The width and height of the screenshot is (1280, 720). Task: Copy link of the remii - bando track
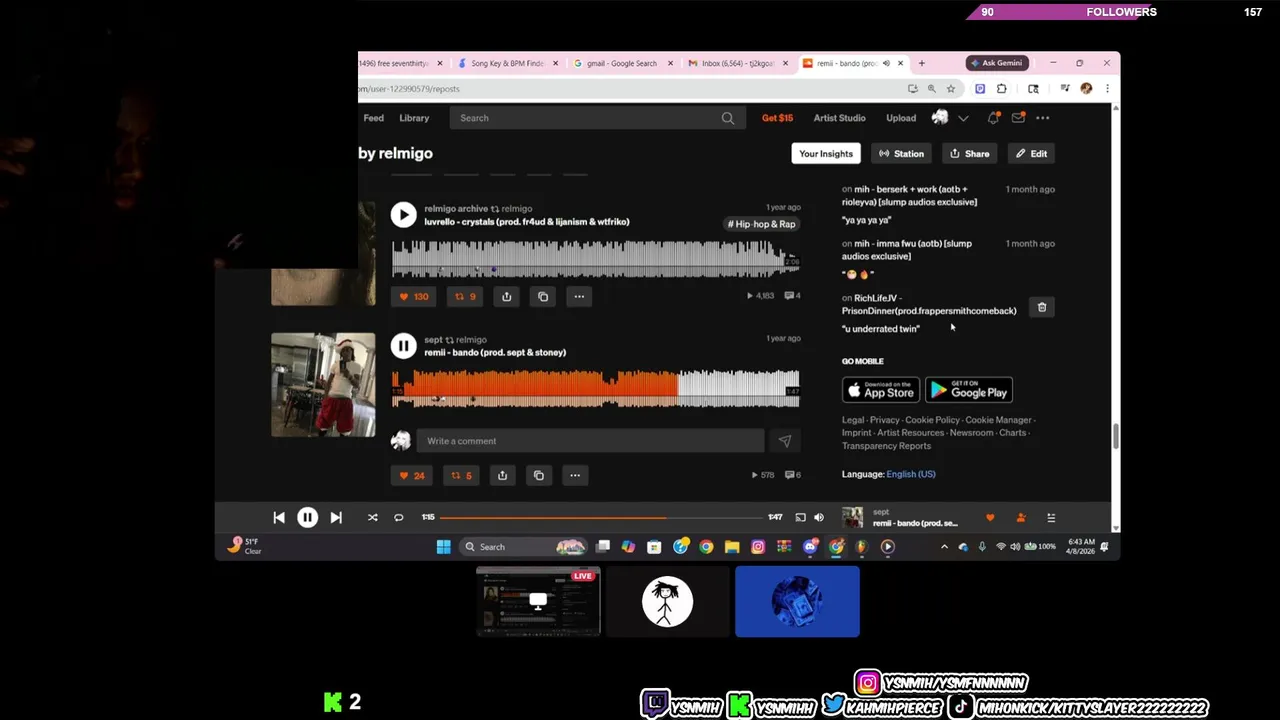[538, 475]
